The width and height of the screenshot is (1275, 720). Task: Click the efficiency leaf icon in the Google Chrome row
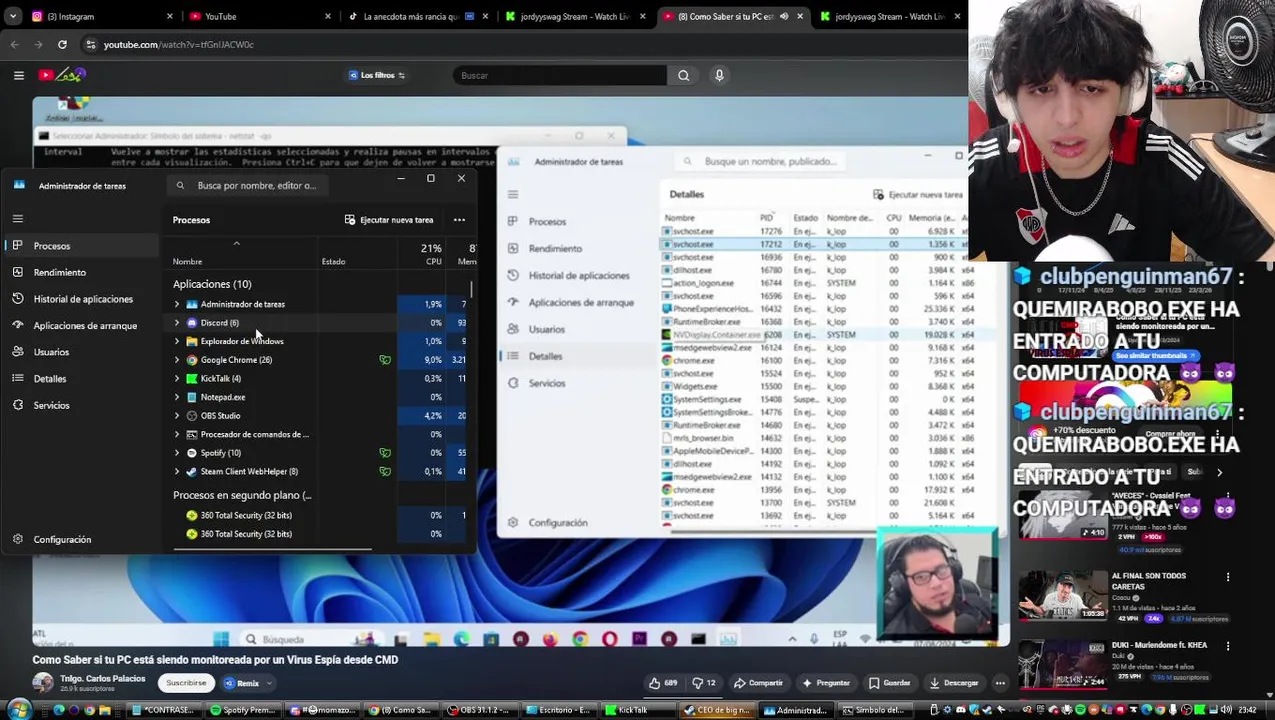[385, 360]
